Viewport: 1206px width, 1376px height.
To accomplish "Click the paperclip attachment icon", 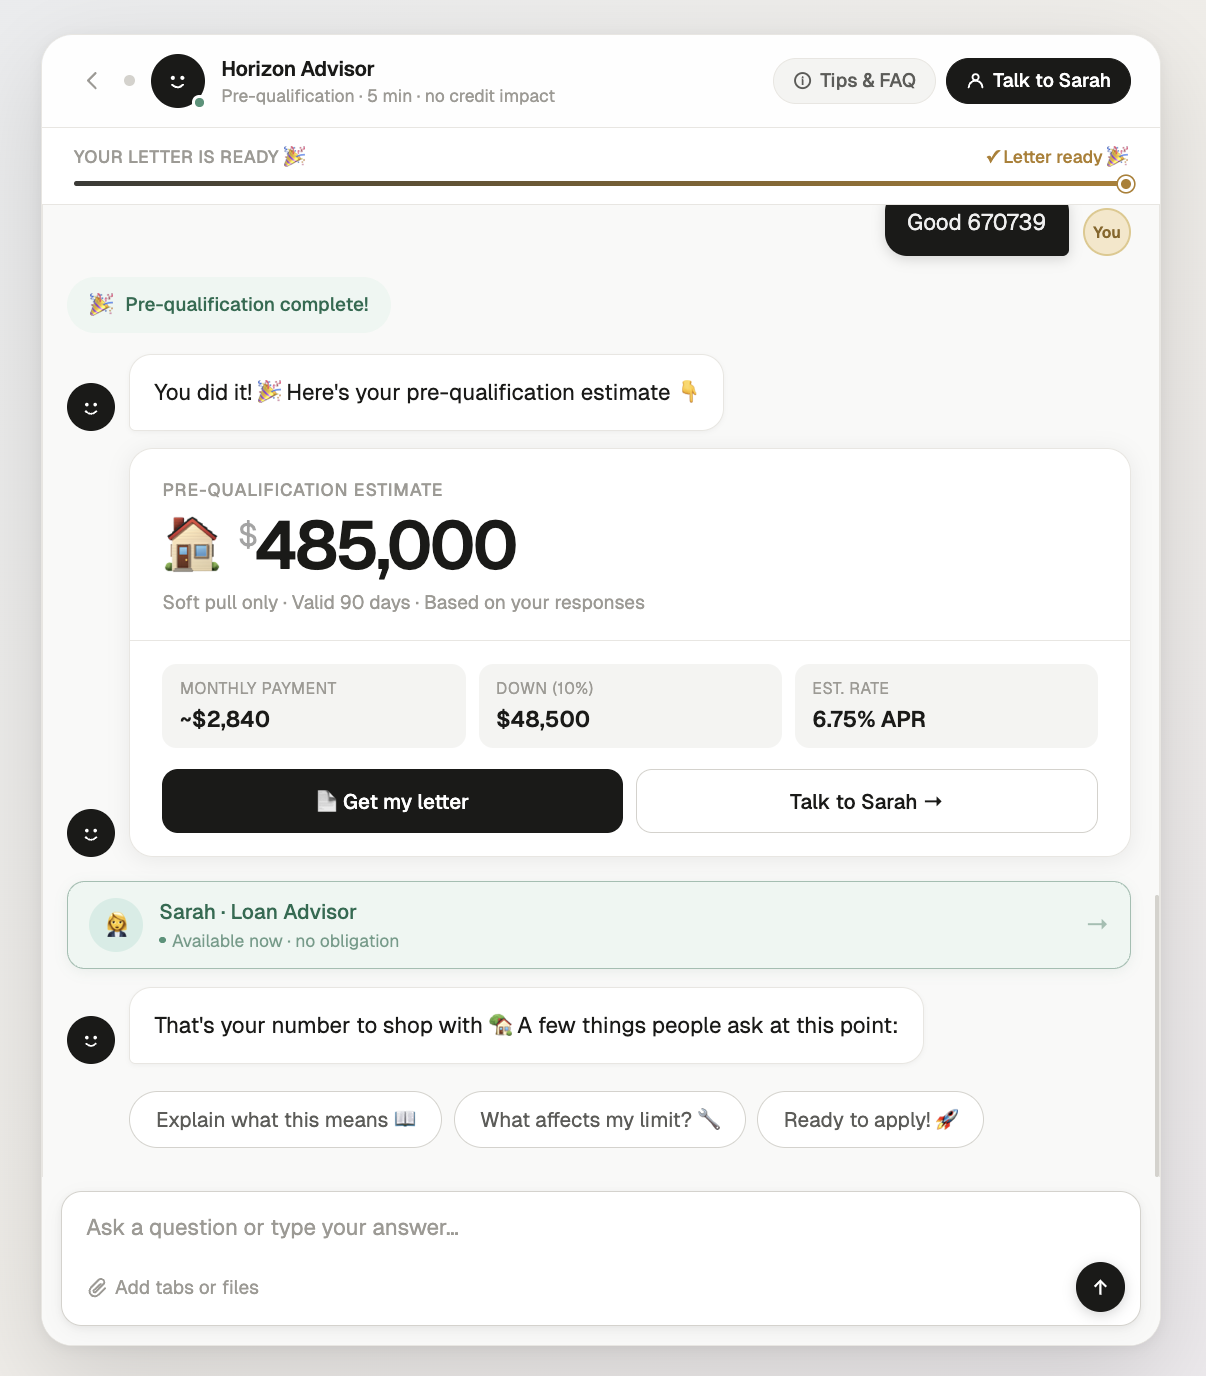I will (97, 1287).
